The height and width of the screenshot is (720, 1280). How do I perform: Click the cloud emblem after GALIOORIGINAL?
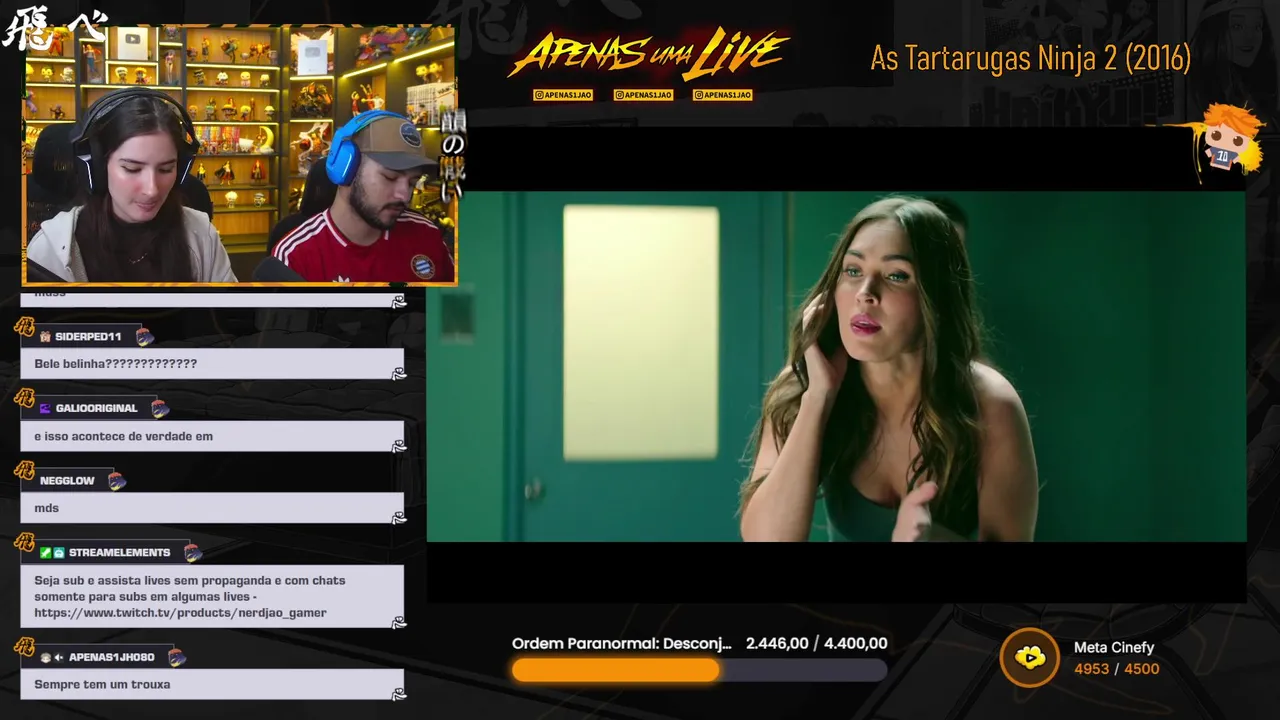tap(159, 409)
